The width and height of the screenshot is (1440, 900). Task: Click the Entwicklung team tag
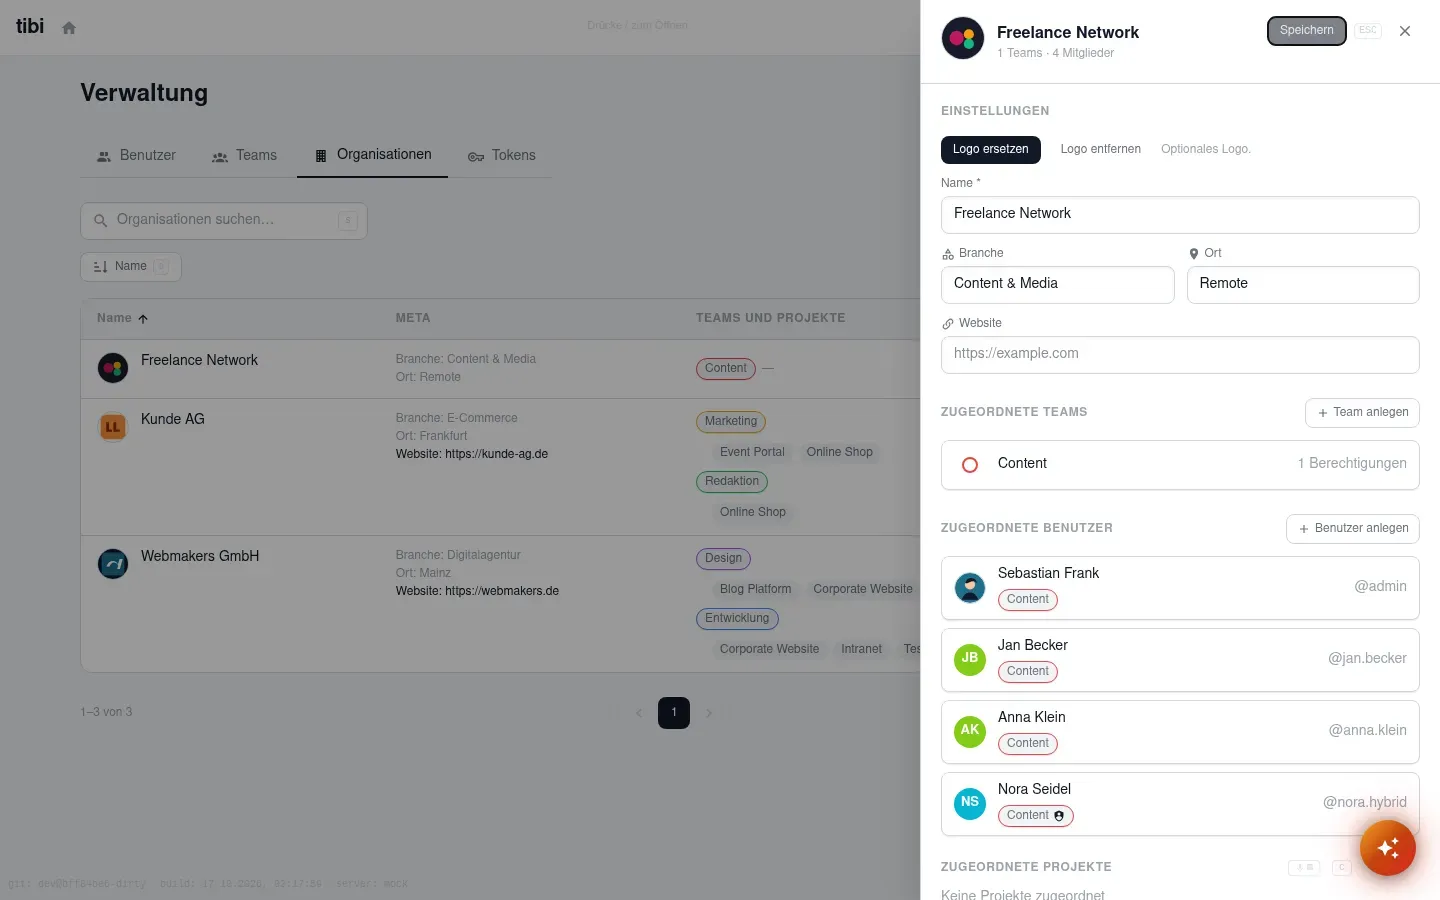tap(737, 619)
